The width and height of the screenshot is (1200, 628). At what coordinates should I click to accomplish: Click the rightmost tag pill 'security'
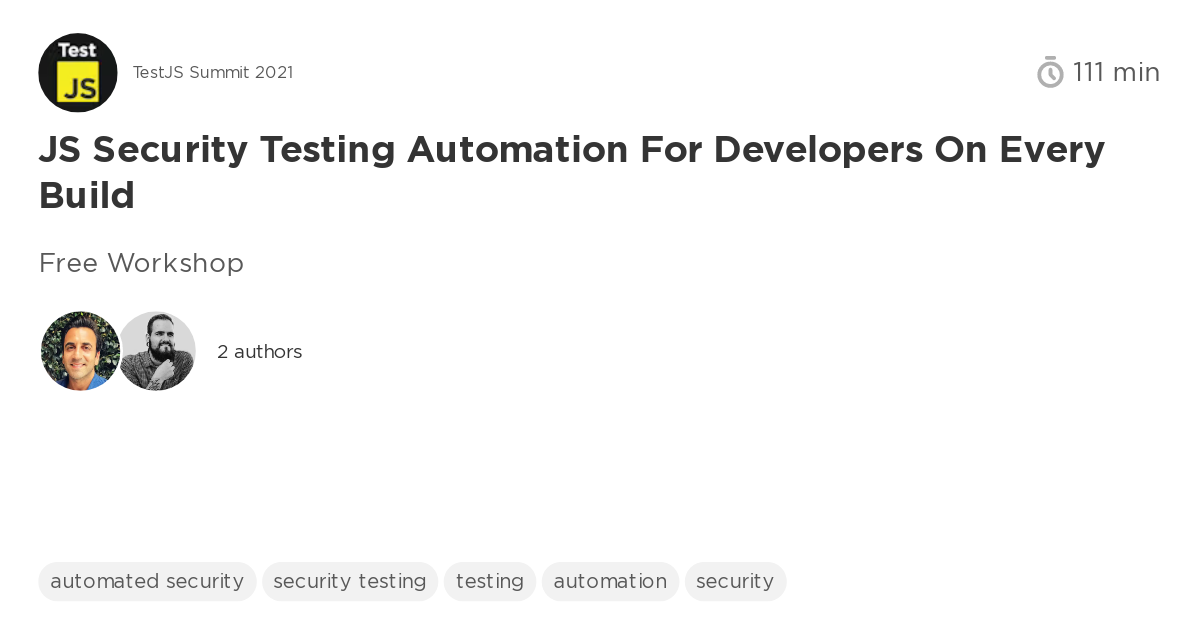(x=735, y=582)
